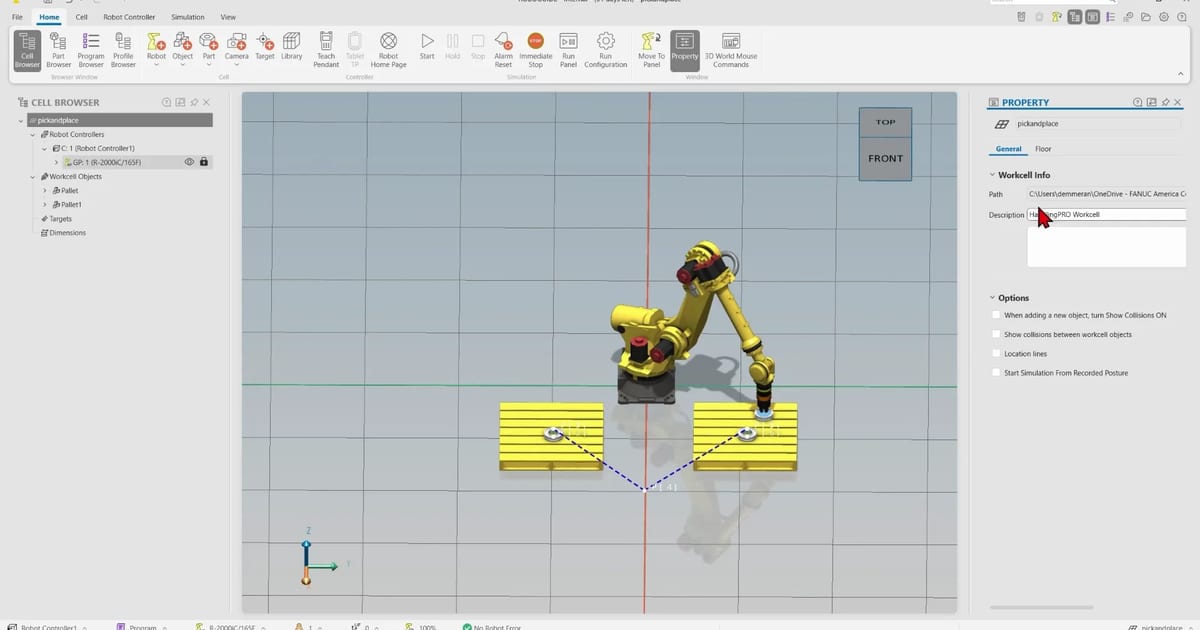Open the File menu

pyautogui.click(x=17, y=17)
